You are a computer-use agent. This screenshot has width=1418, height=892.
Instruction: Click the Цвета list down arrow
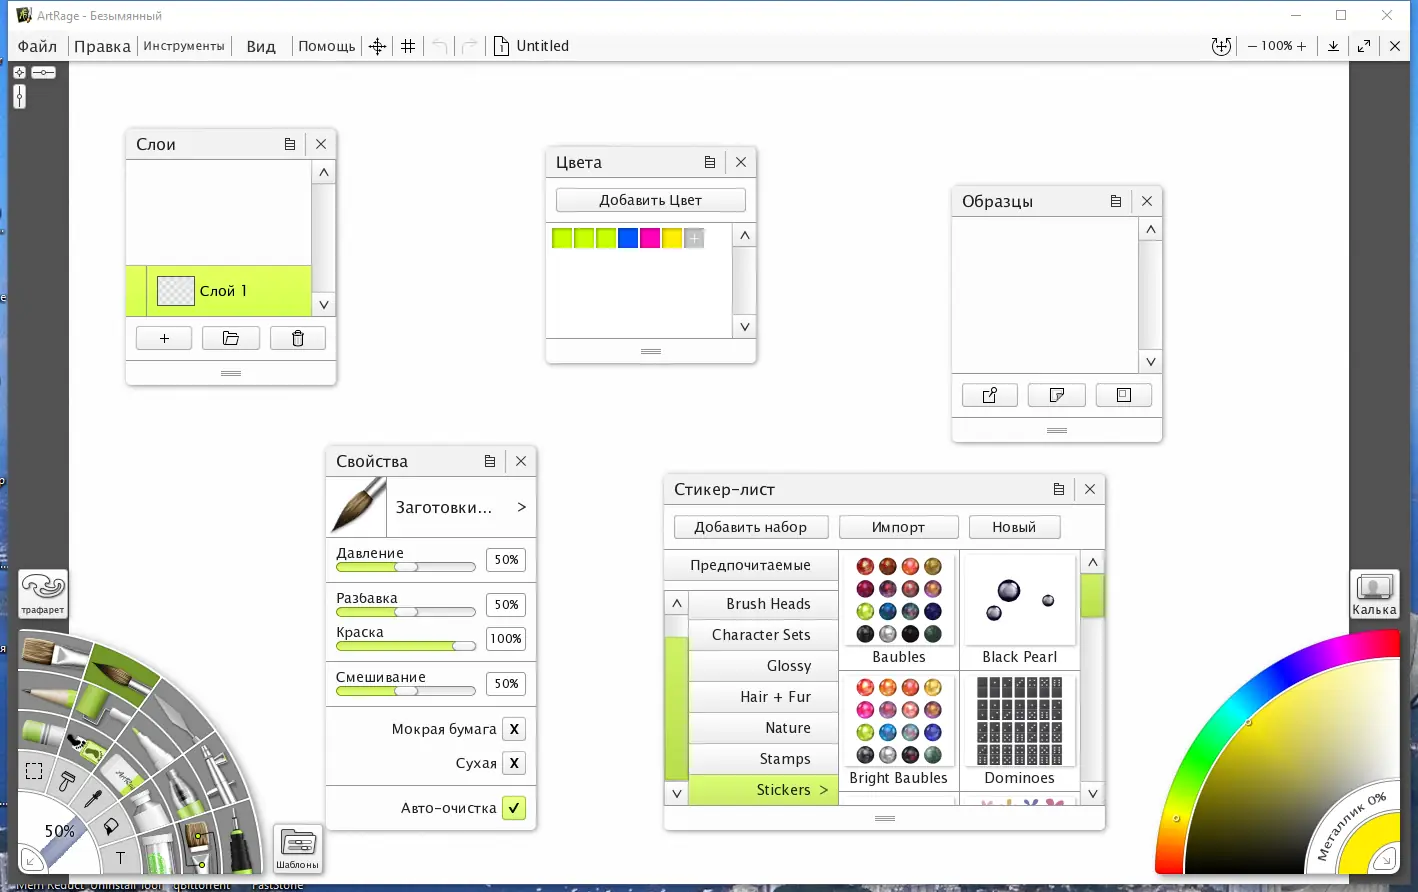click(x=744, y=326)
